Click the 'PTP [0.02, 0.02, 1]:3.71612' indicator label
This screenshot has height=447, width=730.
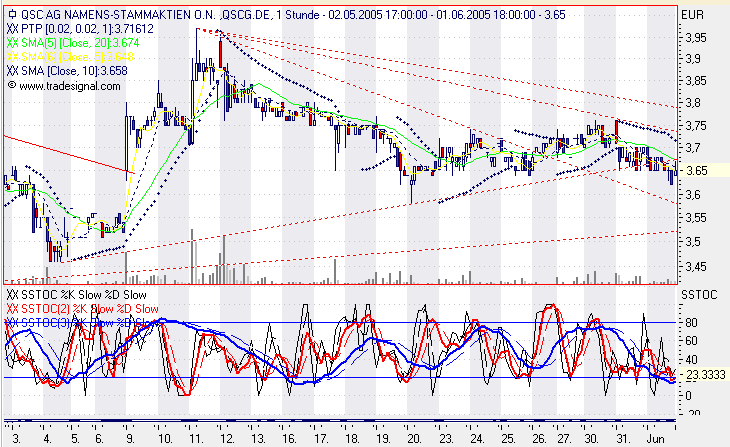pos(80,29)
